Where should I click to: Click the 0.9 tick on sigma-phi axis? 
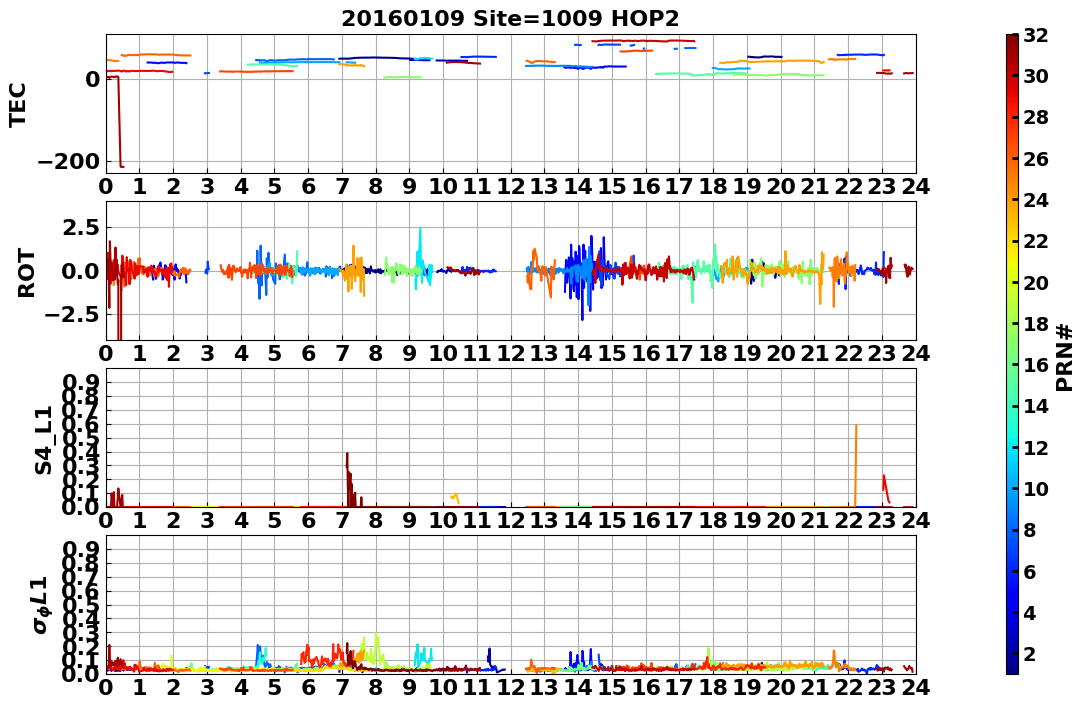(82, 549)
